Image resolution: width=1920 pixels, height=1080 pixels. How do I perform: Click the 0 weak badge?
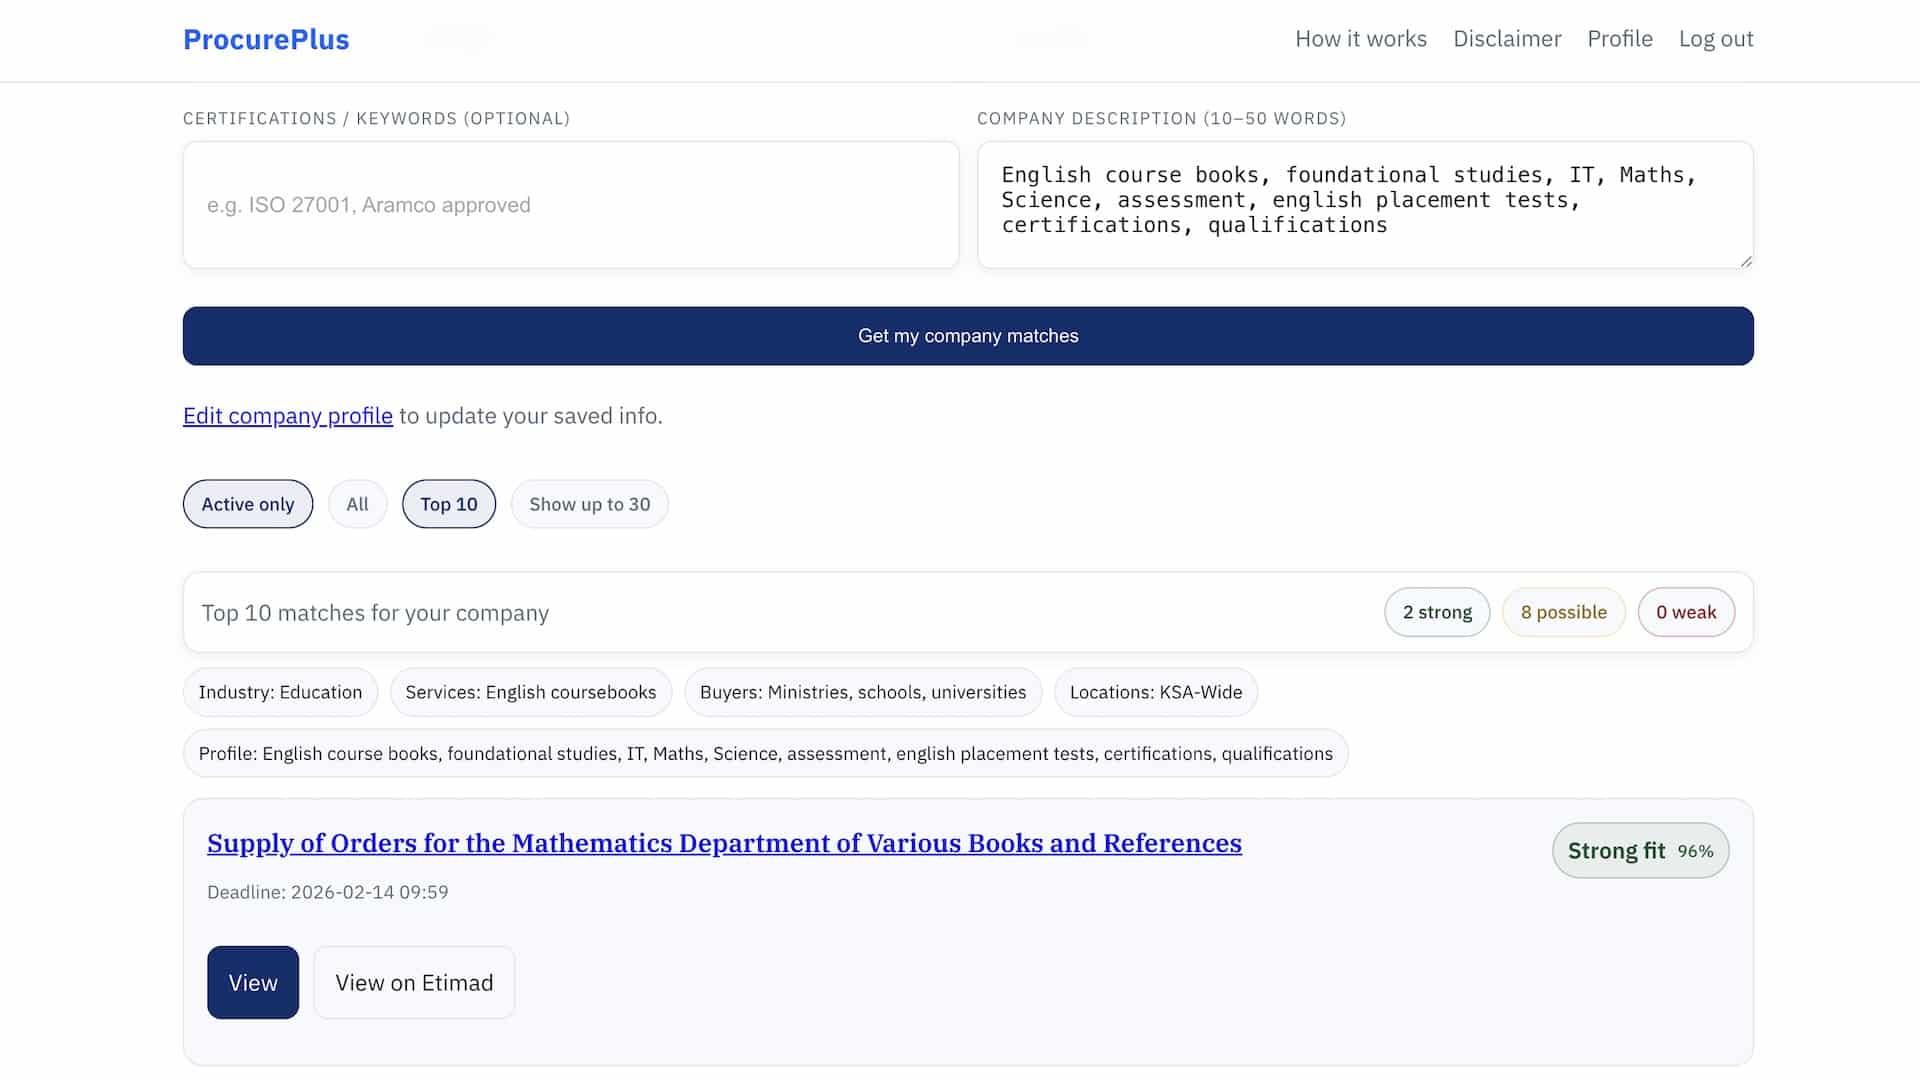(x=1685, y=612)
